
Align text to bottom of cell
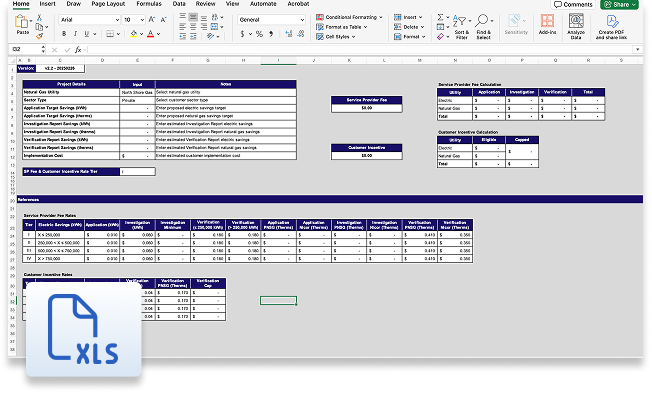(204, 17)
